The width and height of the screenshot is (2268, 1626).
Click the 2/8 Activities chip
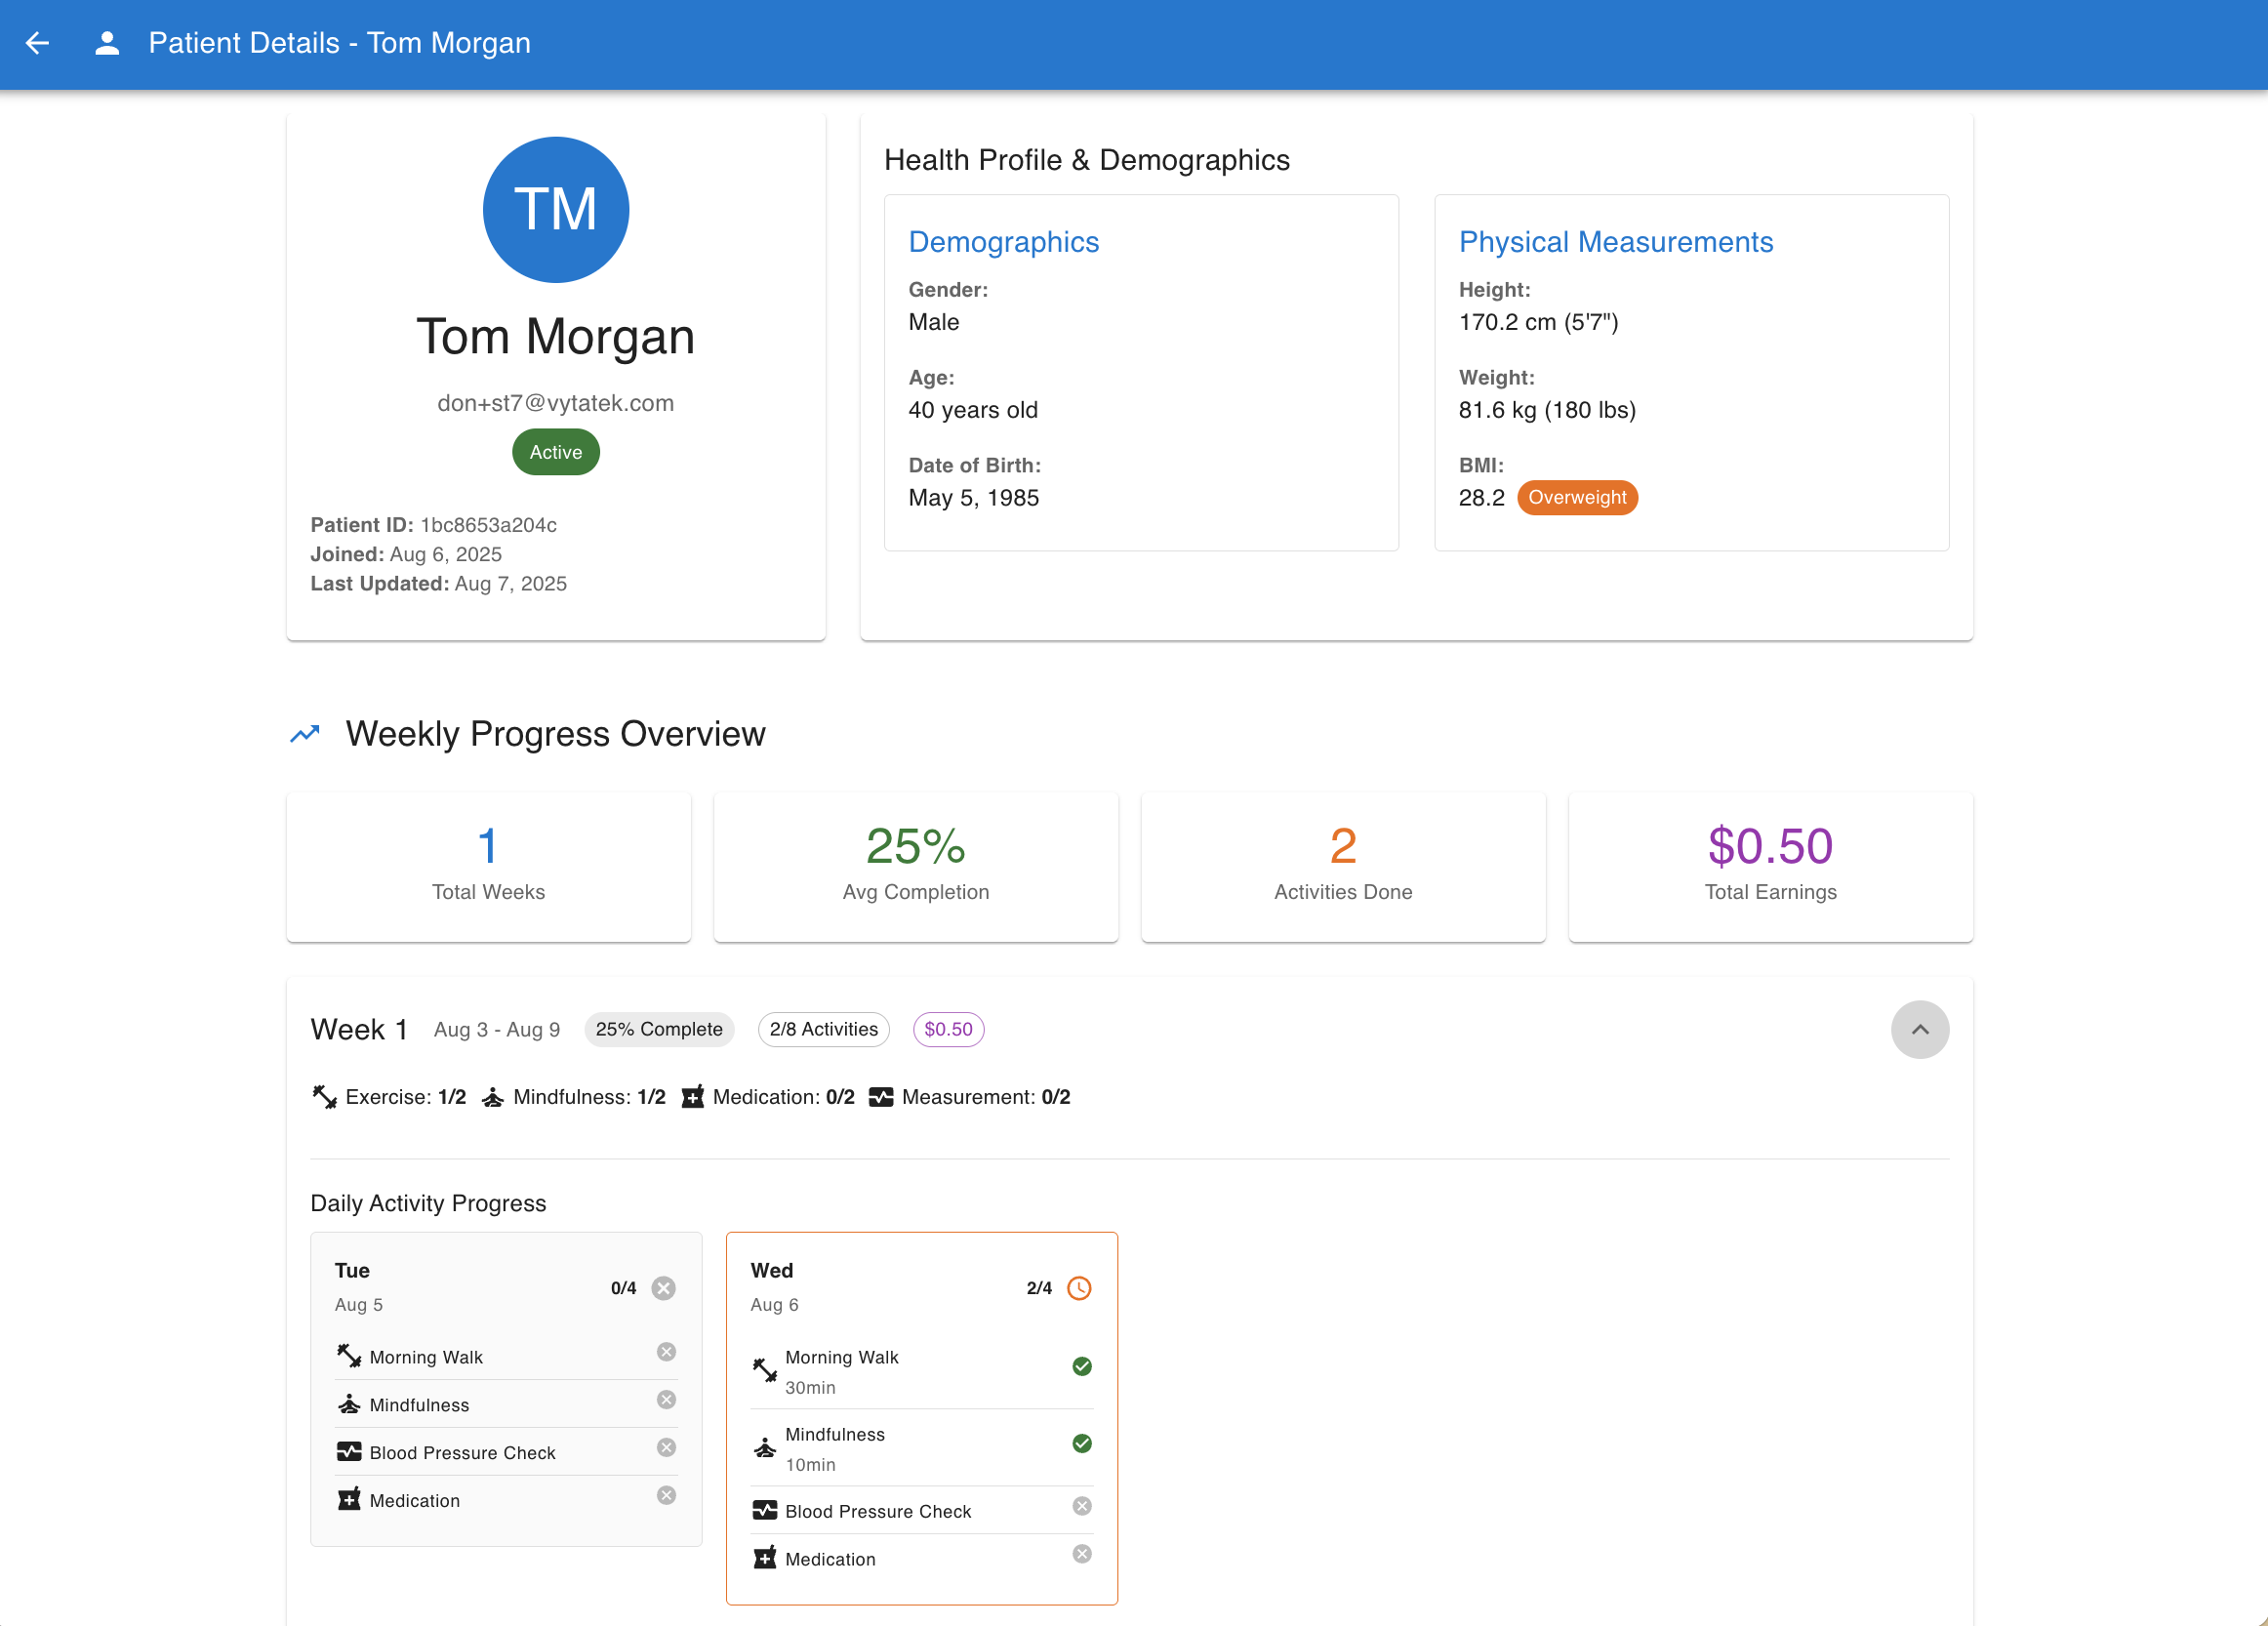823,1029
